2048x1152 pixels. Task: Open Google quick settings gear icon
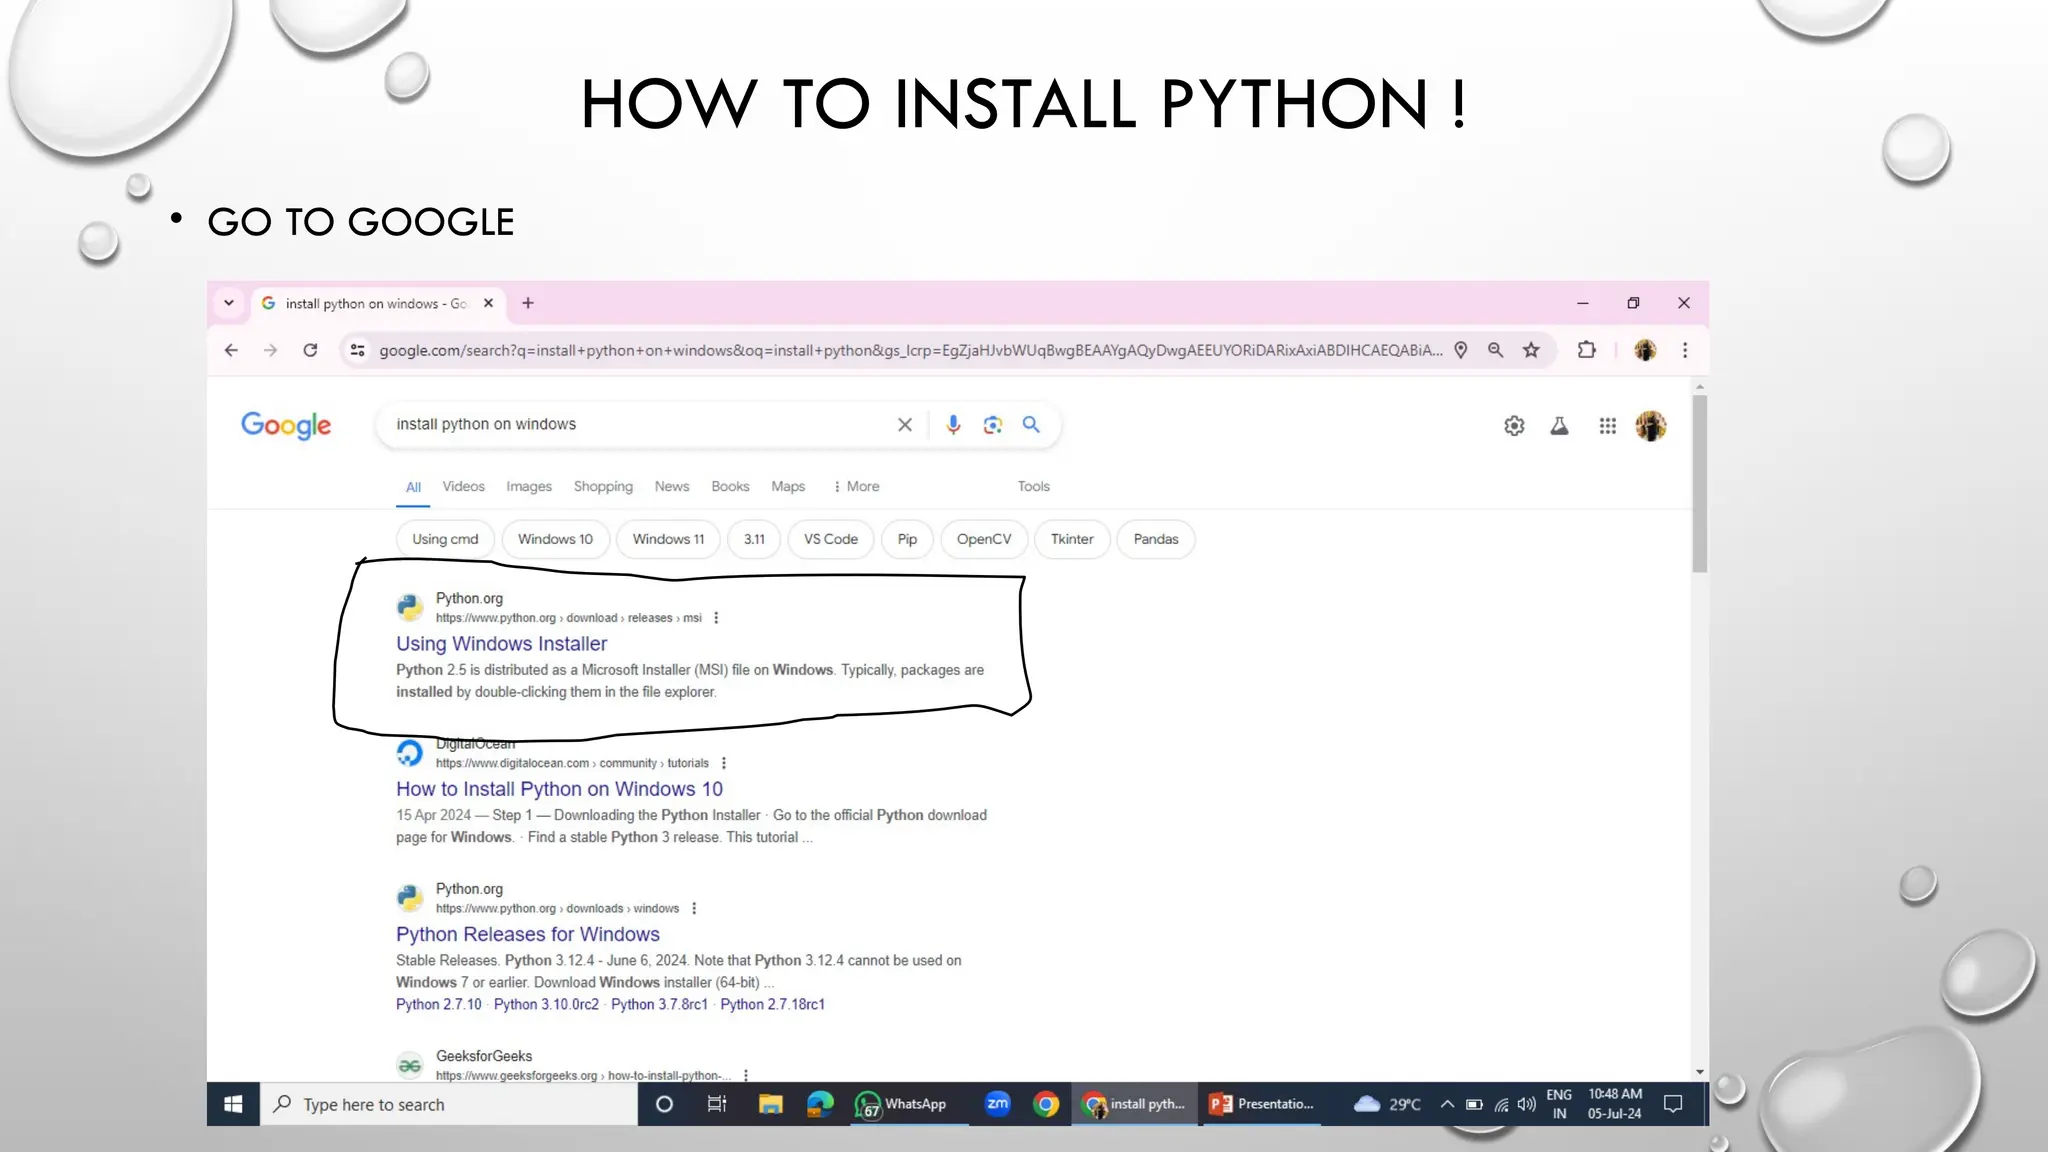tap(1514, 426)
